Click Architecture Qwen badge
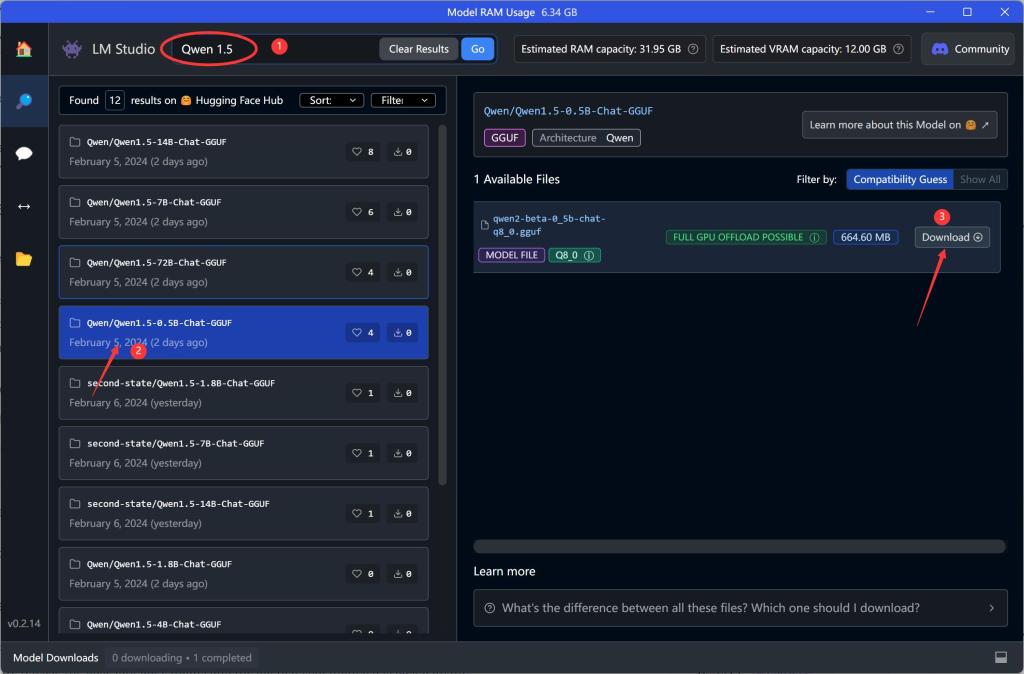This screenshot has height=674, width=1024. [x=586, y=138]
